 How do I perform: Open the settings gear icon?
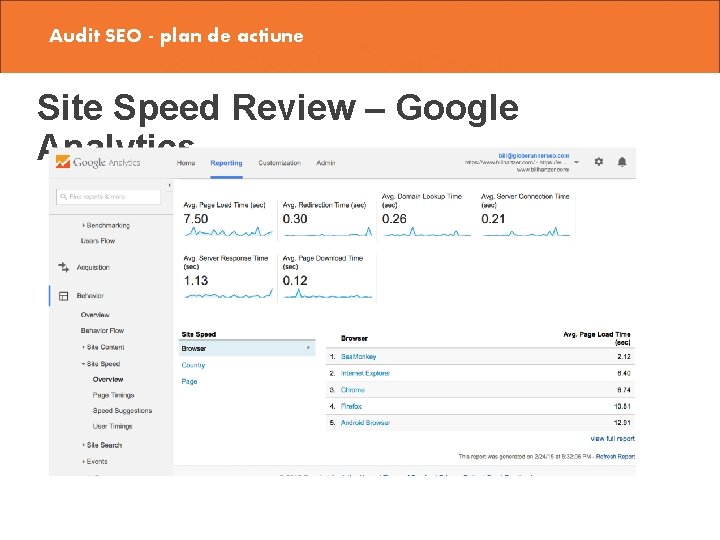(599, 162)
